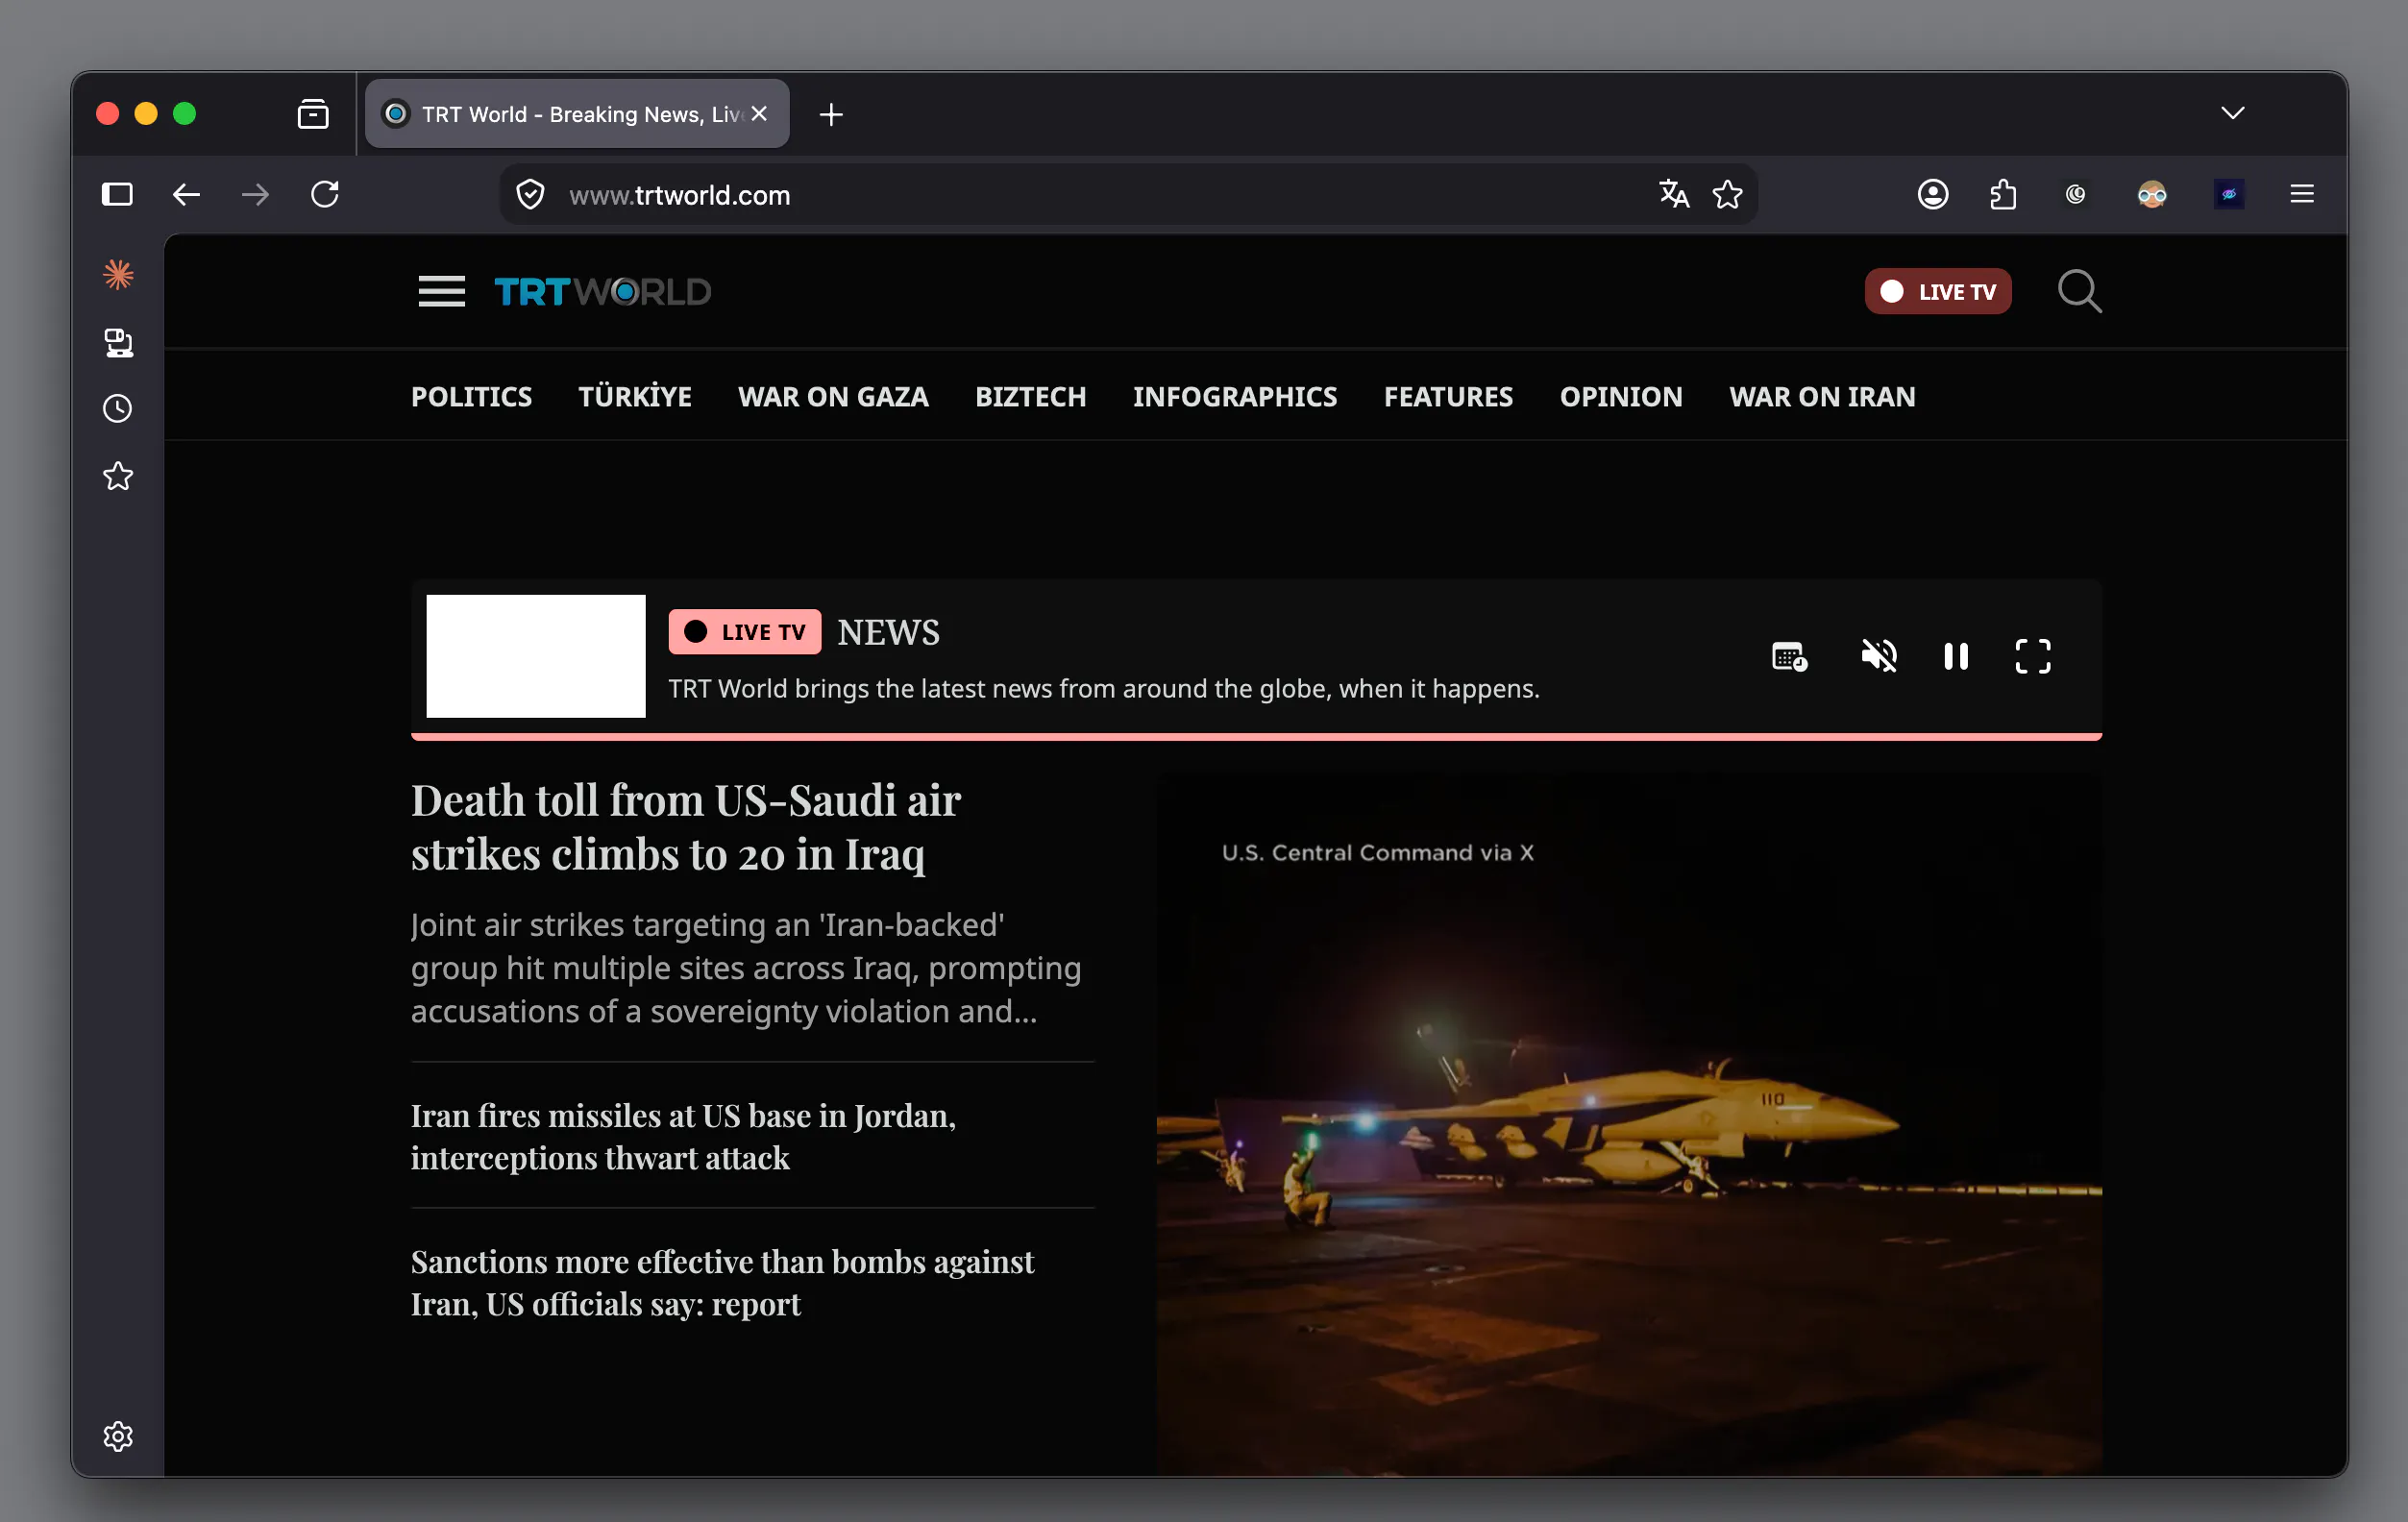Enter fullscreen on the live TV player

[2032, 656]
